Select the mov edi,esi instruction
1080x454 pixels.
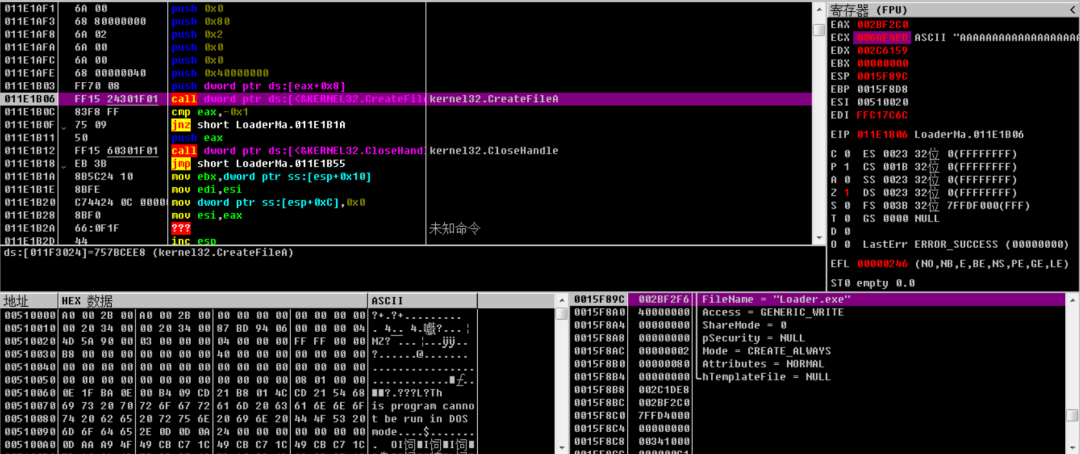[x=205, y=189]
